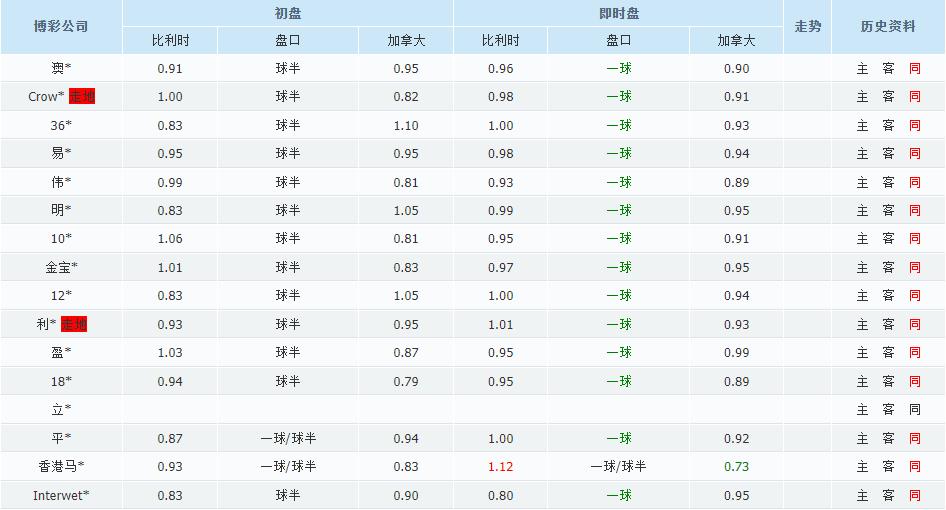946x510 pixels.
Task: Click 同 link in the Crow* row
Action: coord(915,97)
